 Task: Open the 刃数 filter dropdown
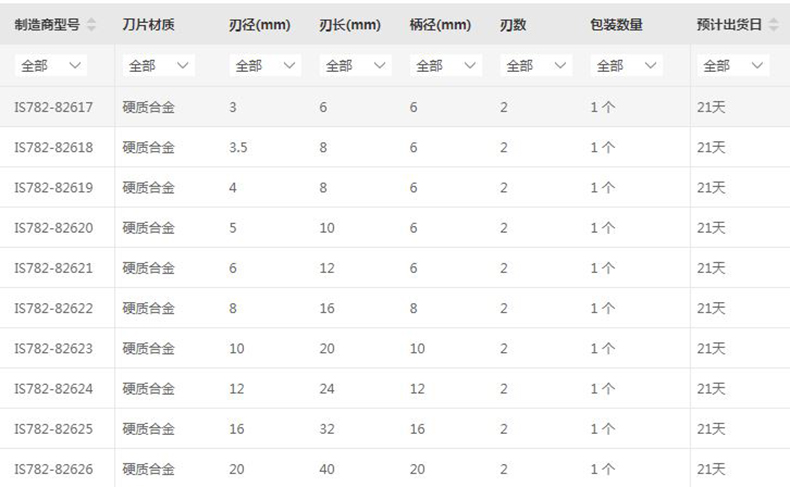[536, 65]
